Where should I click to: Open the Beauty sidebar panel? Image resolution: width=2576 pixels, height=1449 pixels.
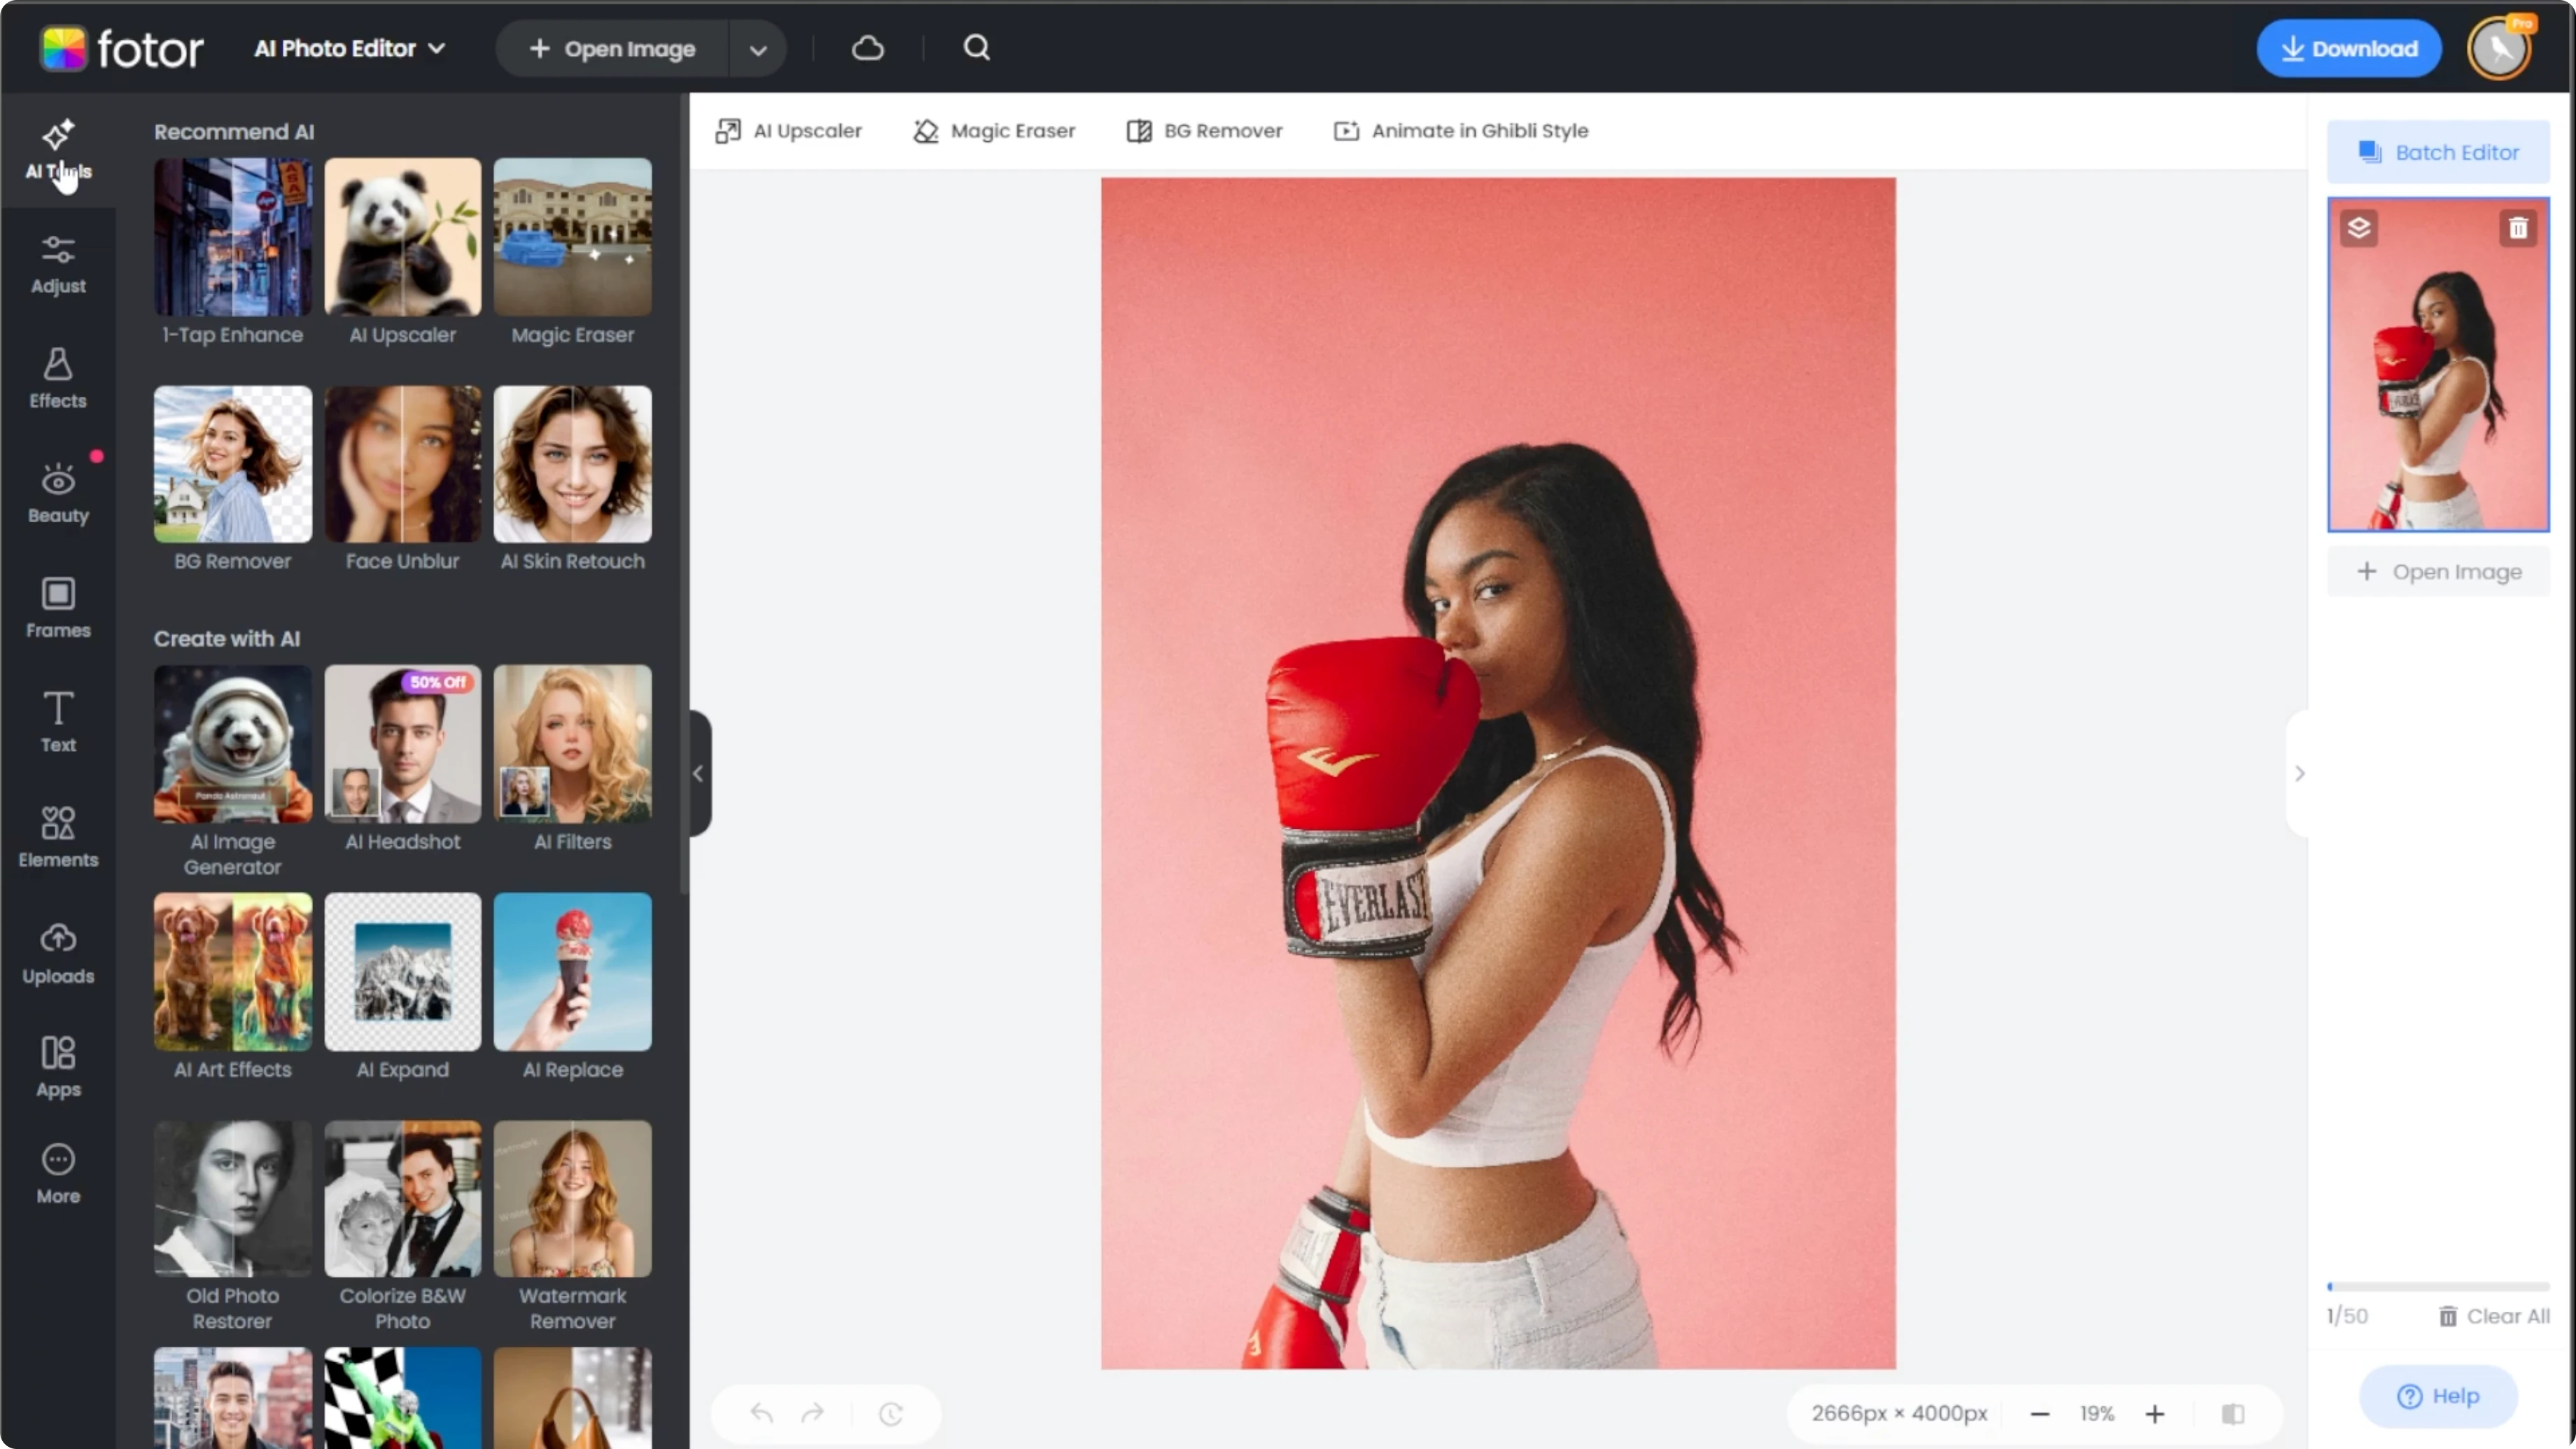58,494
